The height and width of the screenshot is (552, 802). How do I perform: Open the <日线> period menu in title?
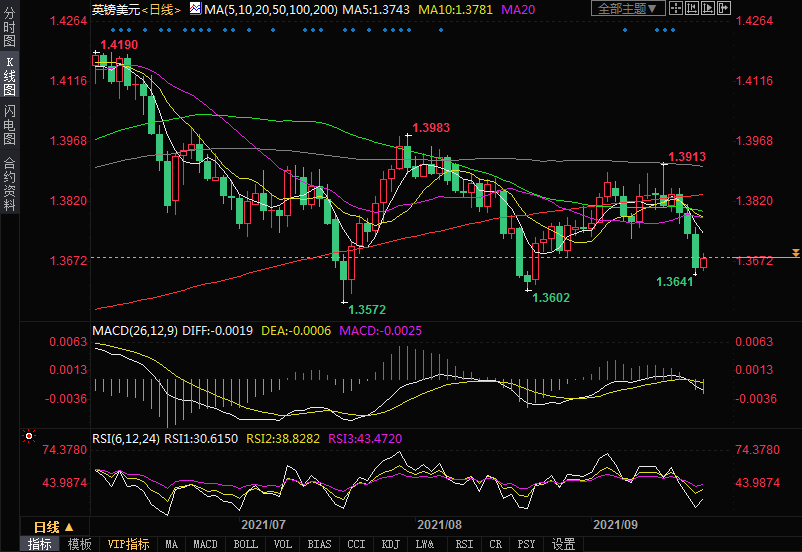(161, 9)
